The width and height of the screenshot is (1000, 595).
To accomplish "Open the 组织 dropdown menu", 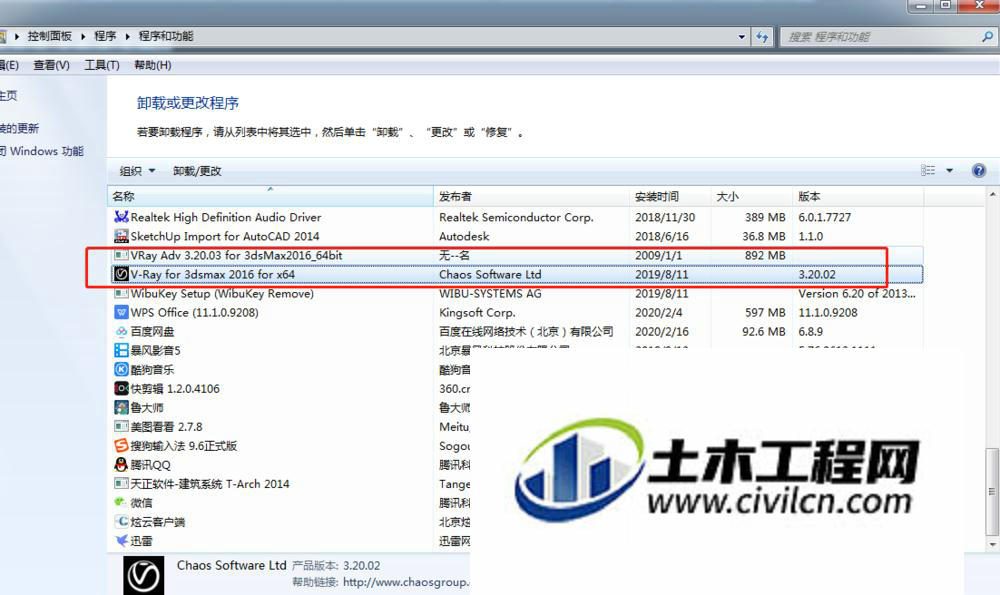I will coord(137,171).
